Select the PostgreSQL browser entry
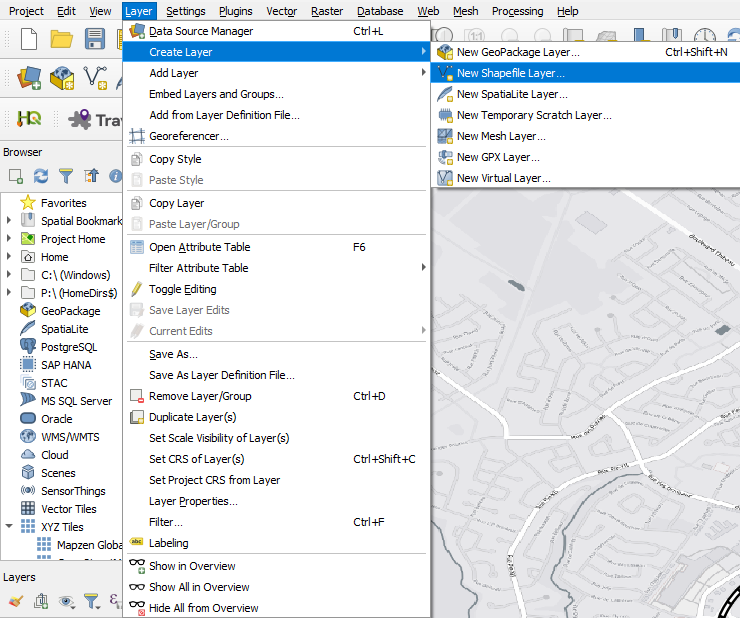This screenshot has height=618, width=740. 69,347
